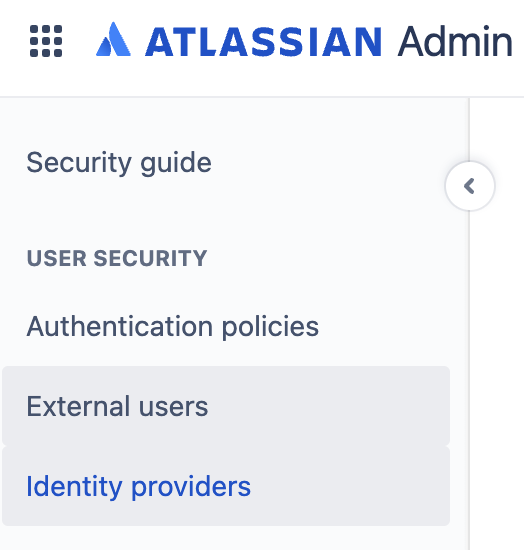Image resolution: width=524 pixels, height=550 pixels.
Task: Click the Atlassian triangle logo icon
Action: point(113,39)
